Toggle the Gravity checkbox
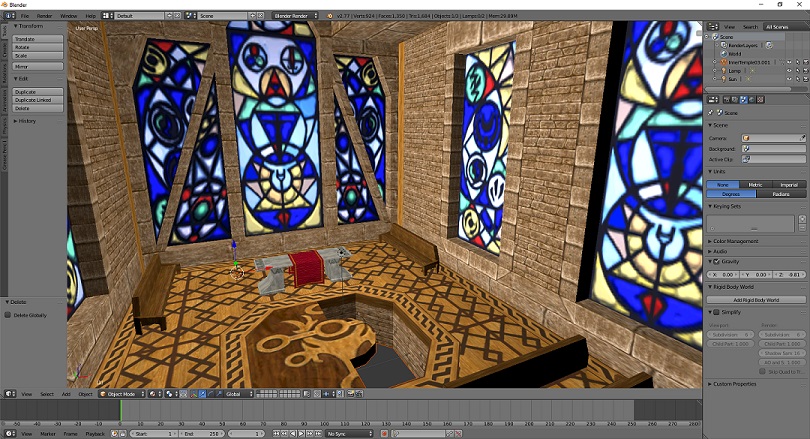This screenshot has width=810, height=439. coord(716,262)
